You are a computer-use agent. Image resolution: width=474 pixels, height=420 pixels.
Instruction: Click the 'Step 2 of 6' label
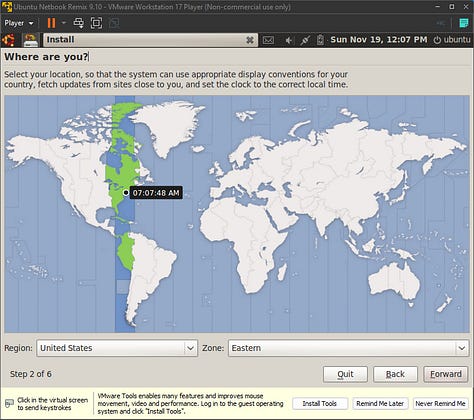(31, 374)
